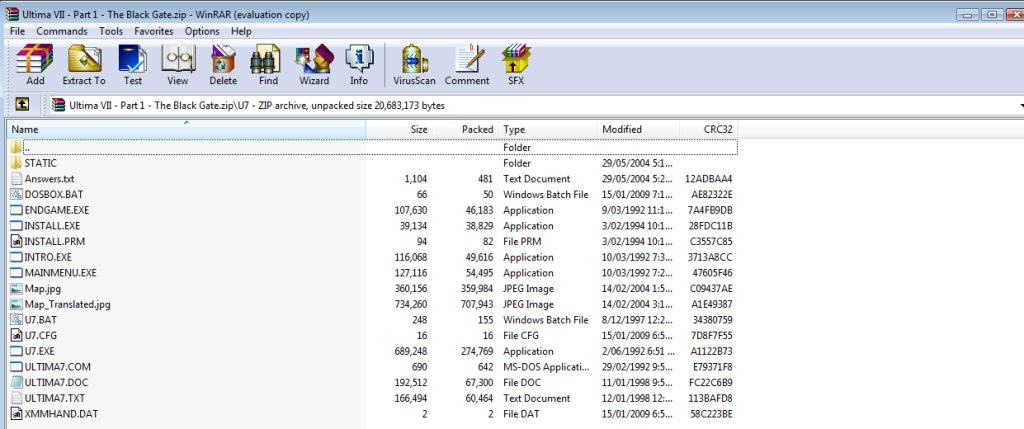
Task: Open the Comment tool
Action: tap(467, 65)
